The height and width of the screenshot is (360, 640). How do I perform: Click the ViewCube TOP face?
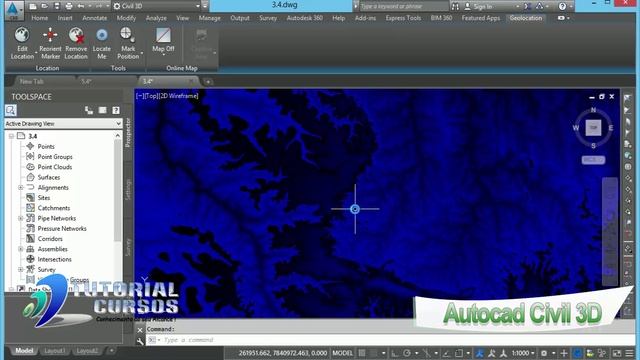tap(593, 128)
